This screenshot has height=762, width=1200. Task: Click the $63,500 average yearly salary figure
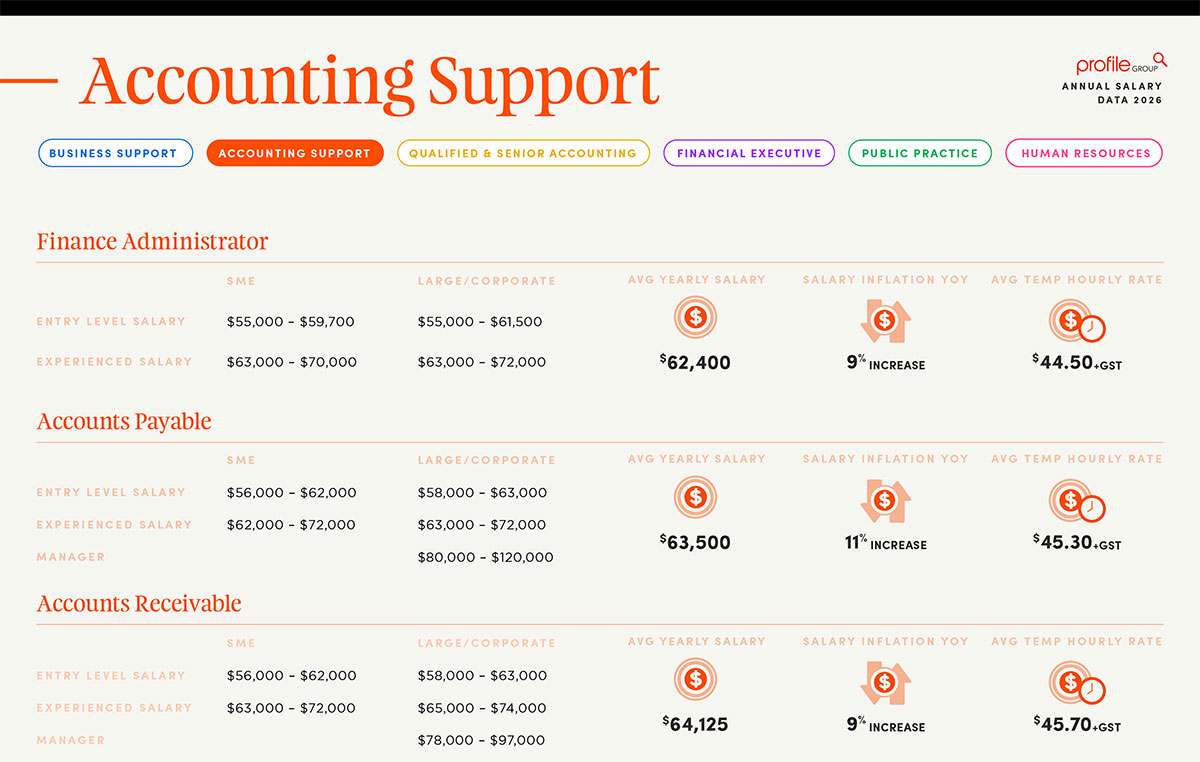[x=696, y=543]
